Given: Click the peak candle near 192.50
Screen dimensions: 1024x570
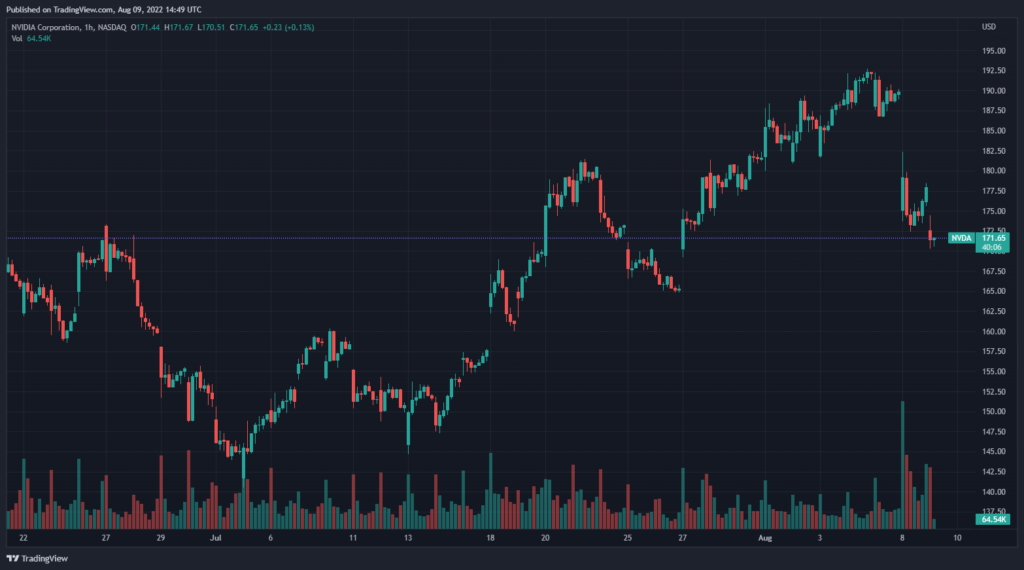Looking at the screenshot, I should coord(869,75).
